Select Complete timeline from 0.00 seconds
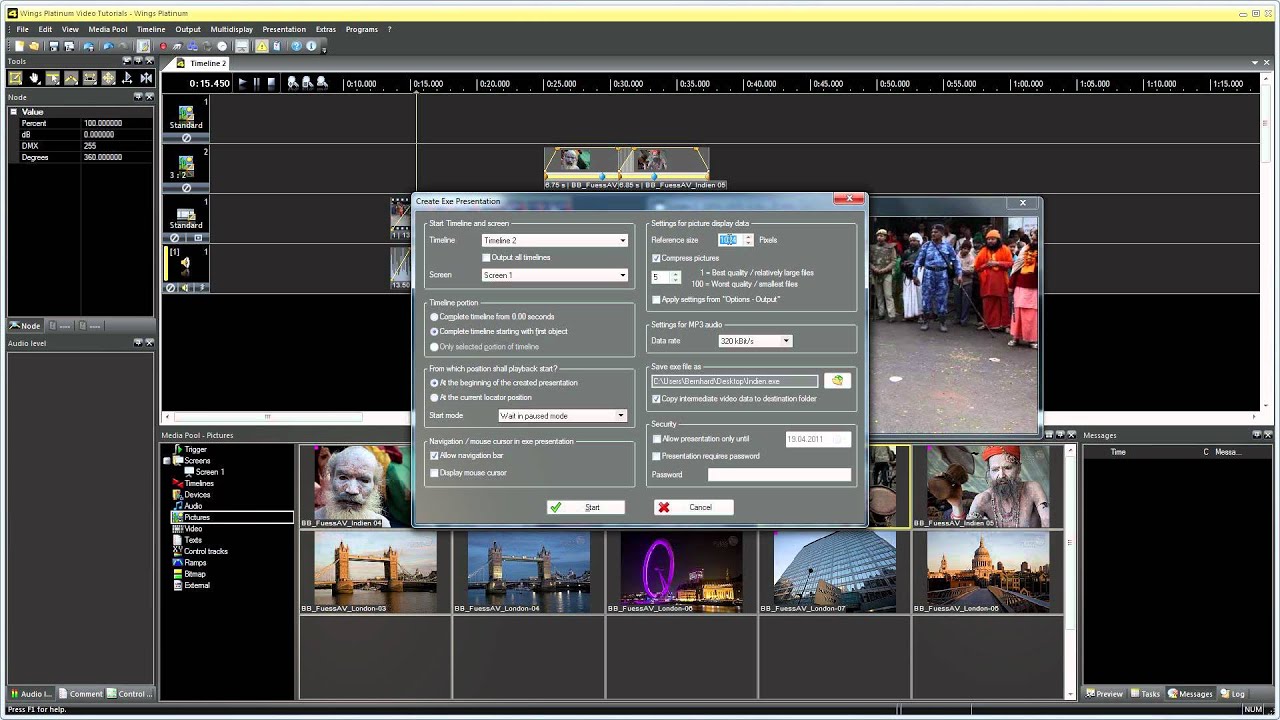1280x720 pixels. pyautogui.click(x=434, y=316)
